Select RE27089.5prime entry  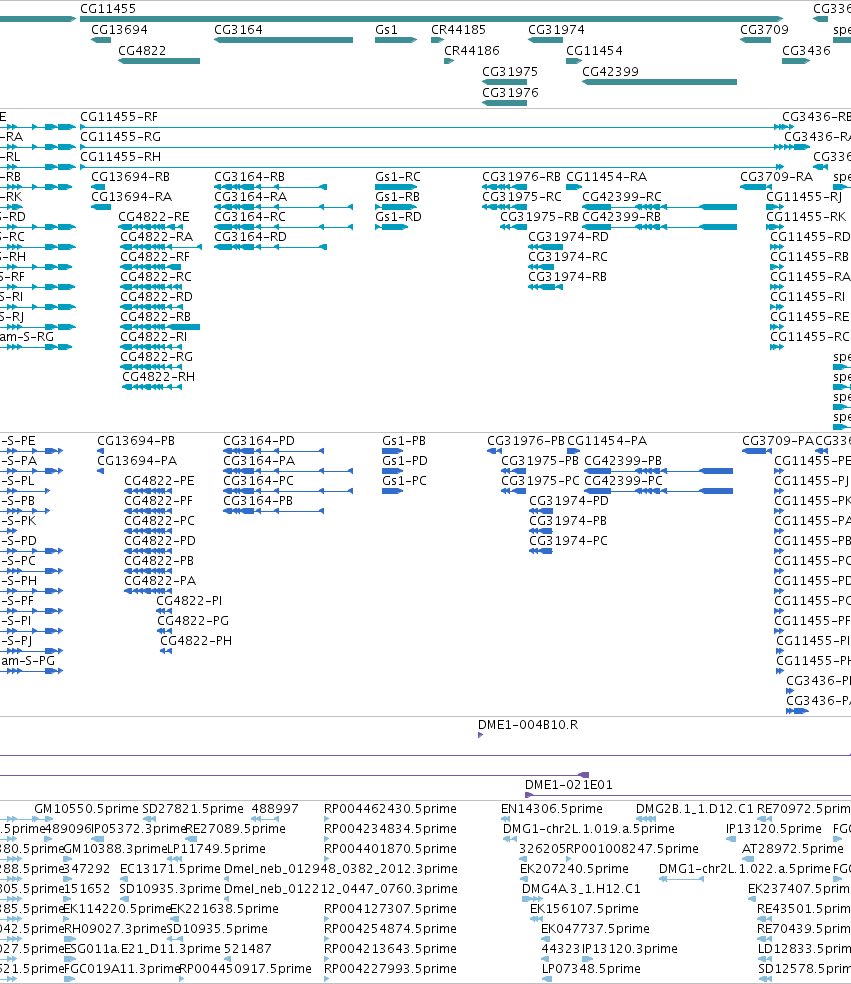pyautogui.click(x=235, y=829)
